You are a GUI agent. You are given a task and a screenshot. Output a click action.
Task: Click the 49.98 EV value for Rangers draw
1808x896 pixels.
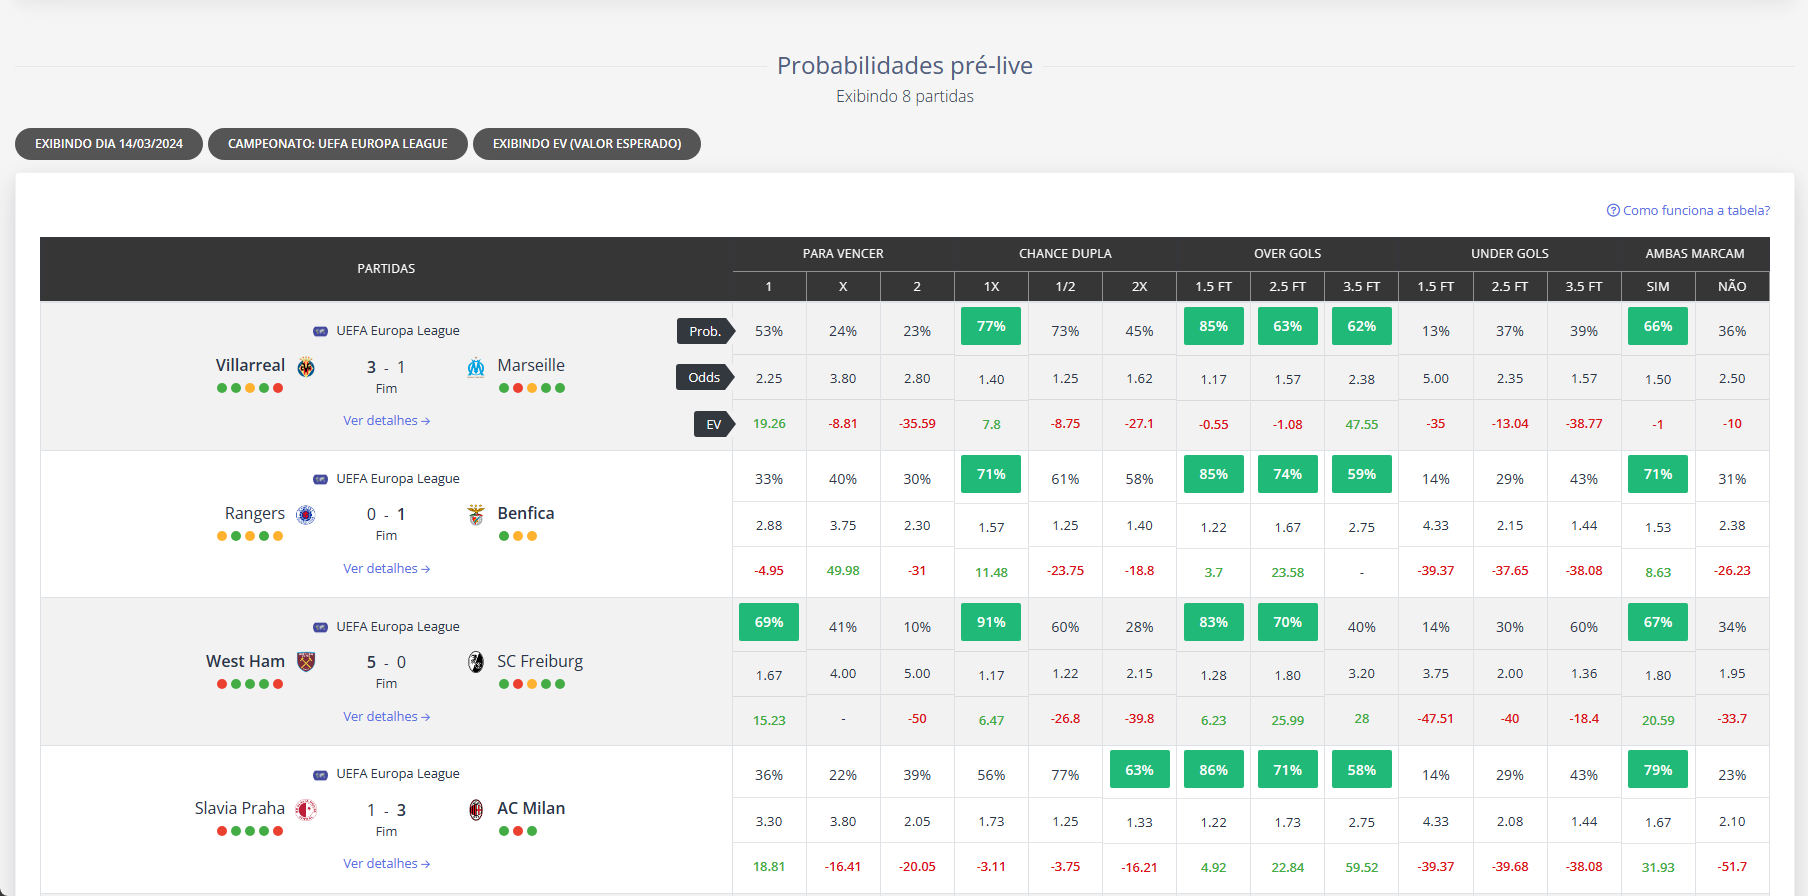pyautogui.click(x=843, y=571)
